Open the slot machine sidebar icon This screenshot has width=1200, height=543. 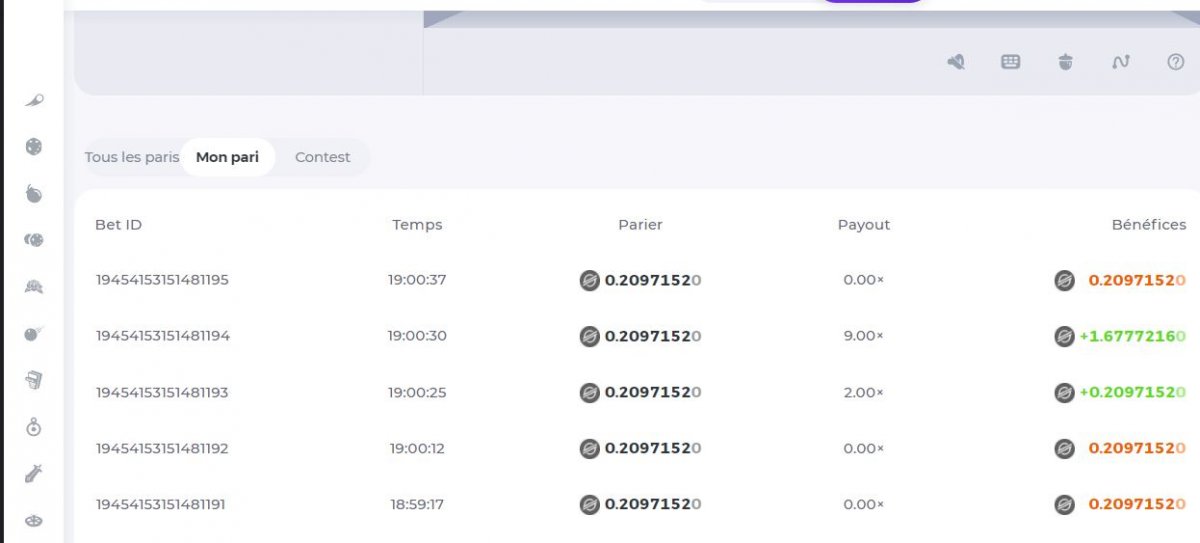click(34, 380)
